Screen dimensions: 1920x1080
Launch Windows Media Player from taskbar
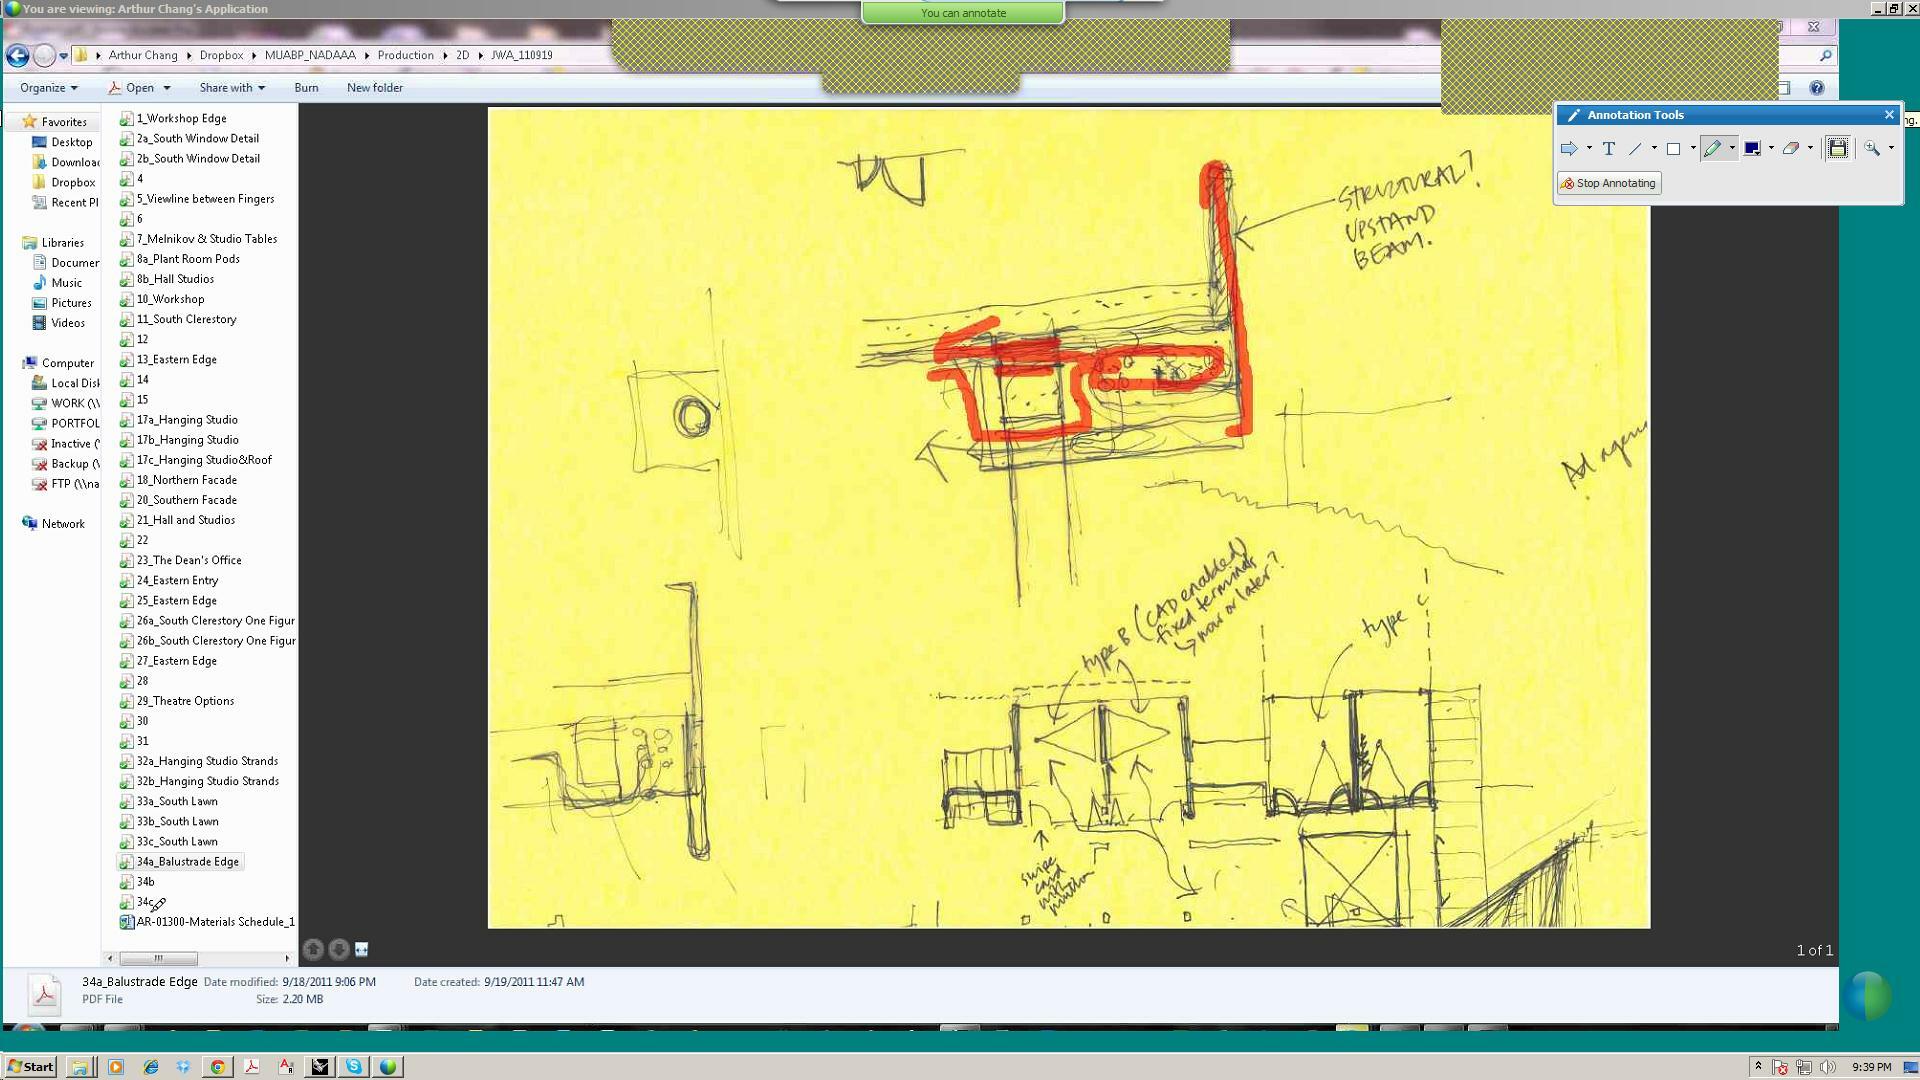tap(116, 1067)
